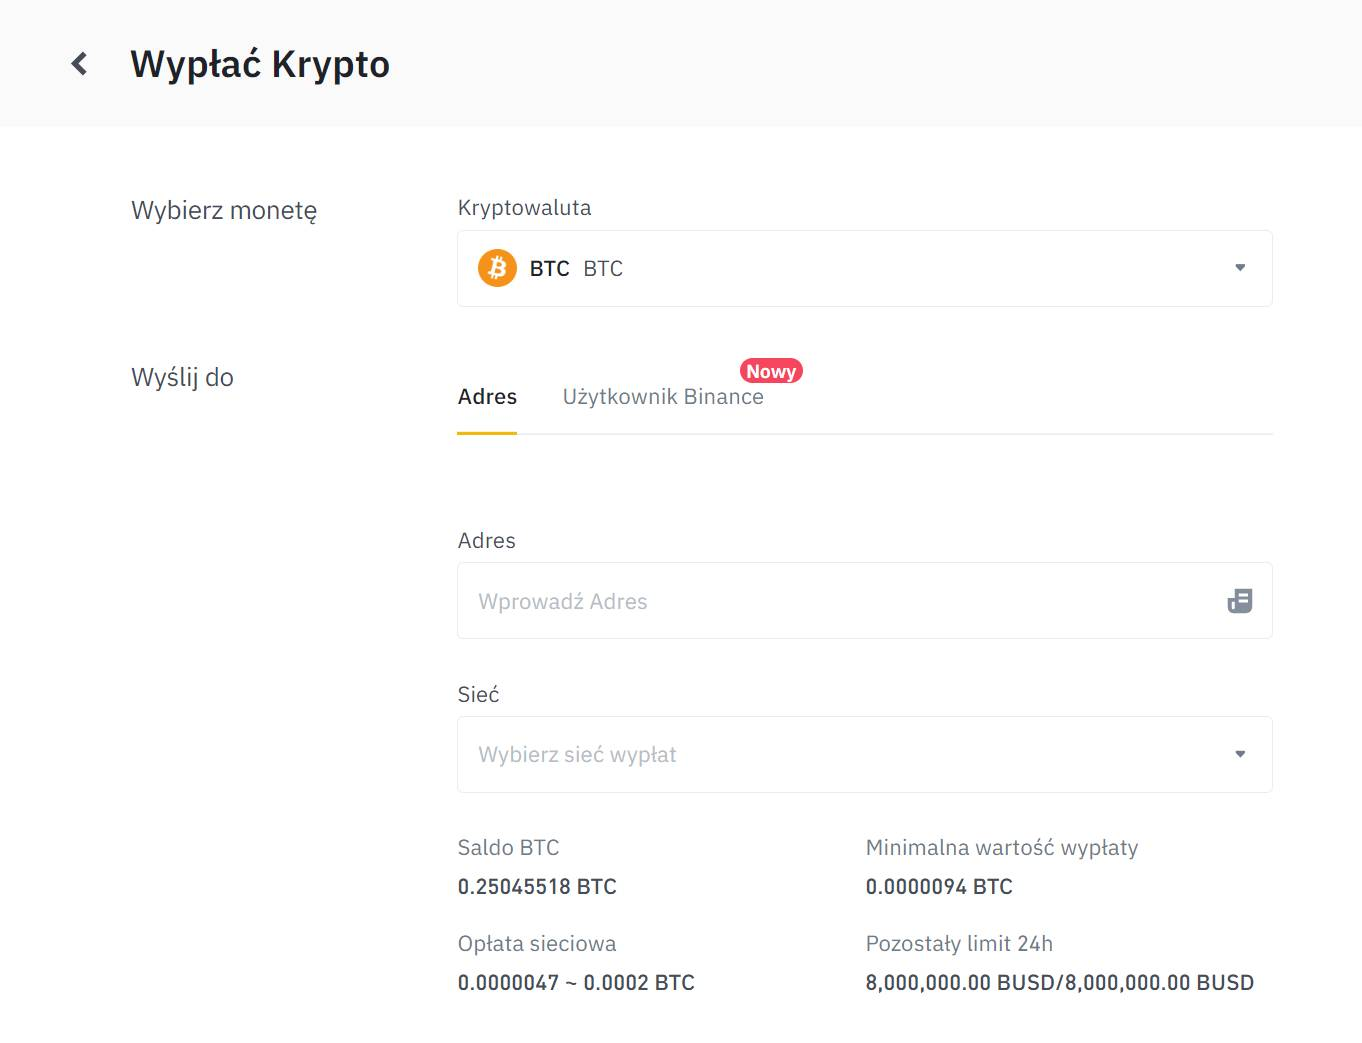
Task: Click the Wyślij do section label
Action: click(x=182, y=378)
